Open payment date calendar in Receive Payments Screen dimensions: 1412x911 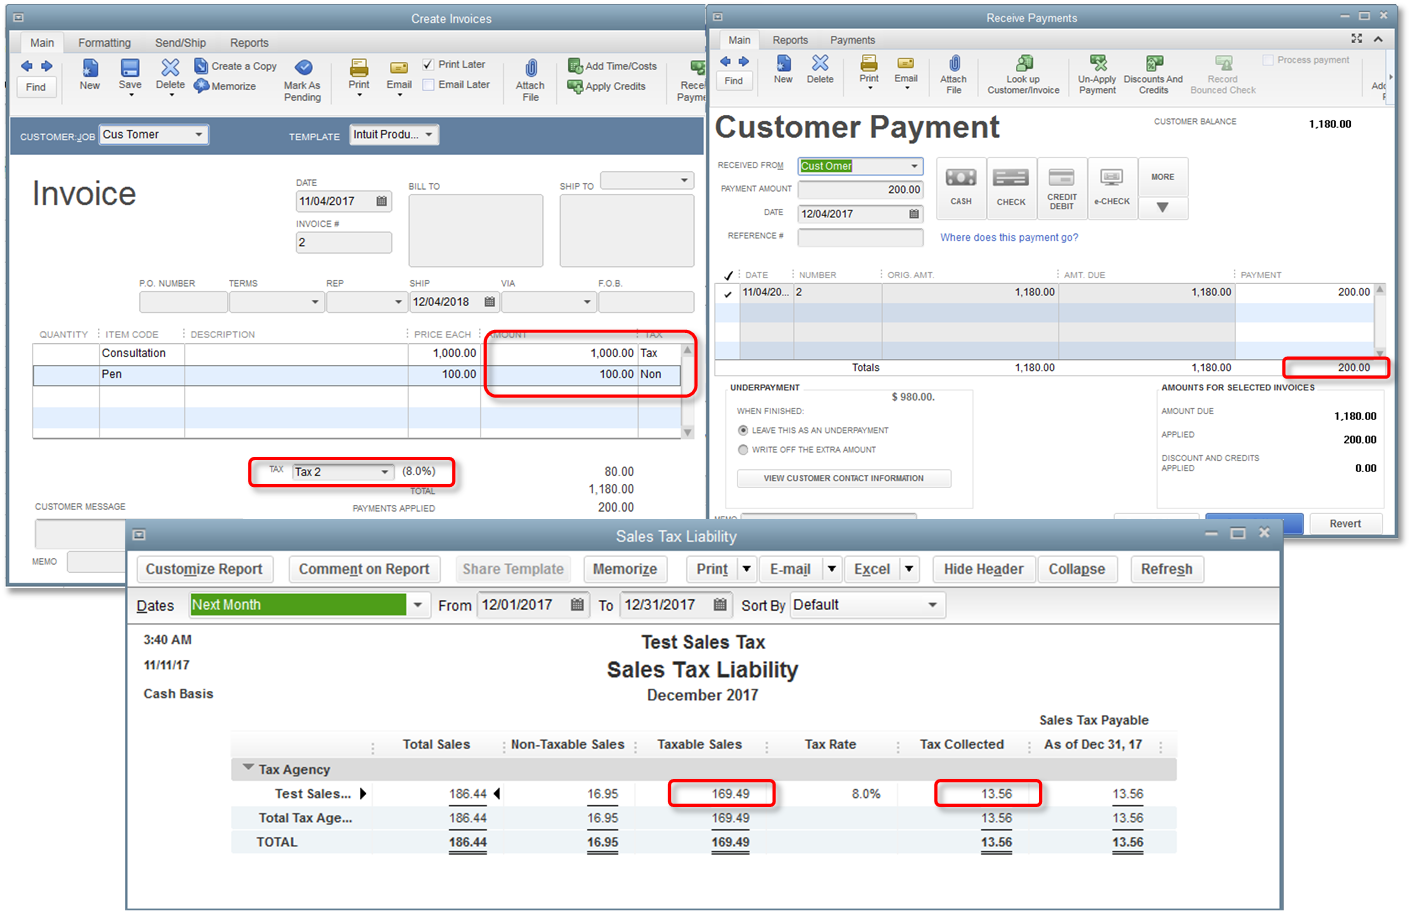click(x=914, y=214)
